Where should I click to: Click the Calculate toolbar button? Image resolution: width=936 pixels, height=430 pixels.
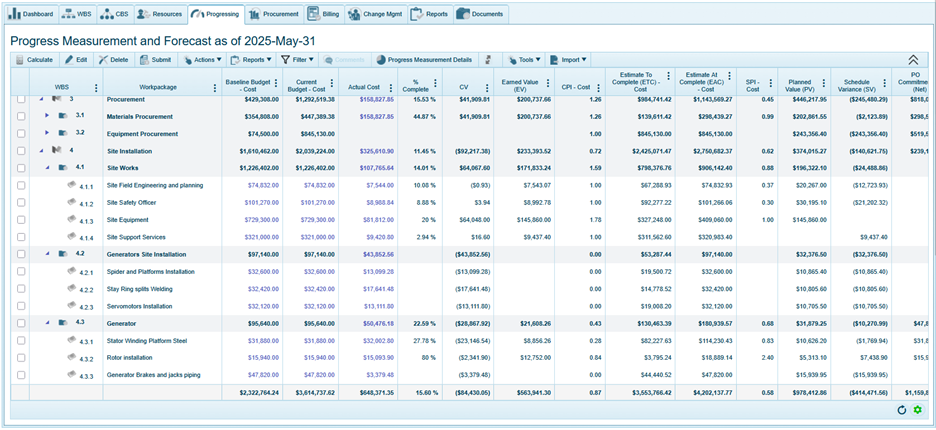34,60
